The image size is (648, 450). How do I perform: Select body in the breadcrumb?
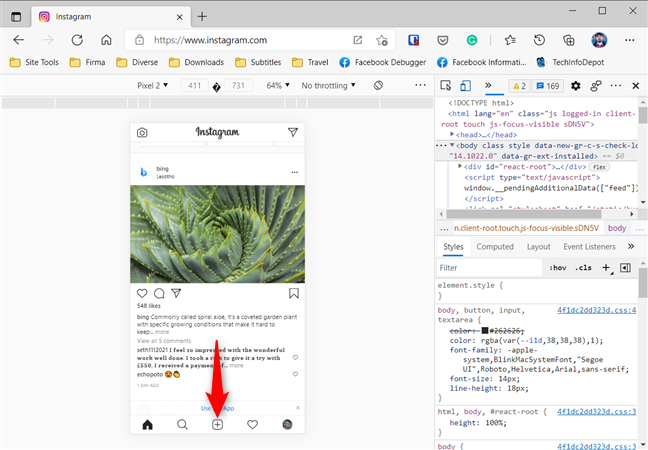tap(617, 228)
